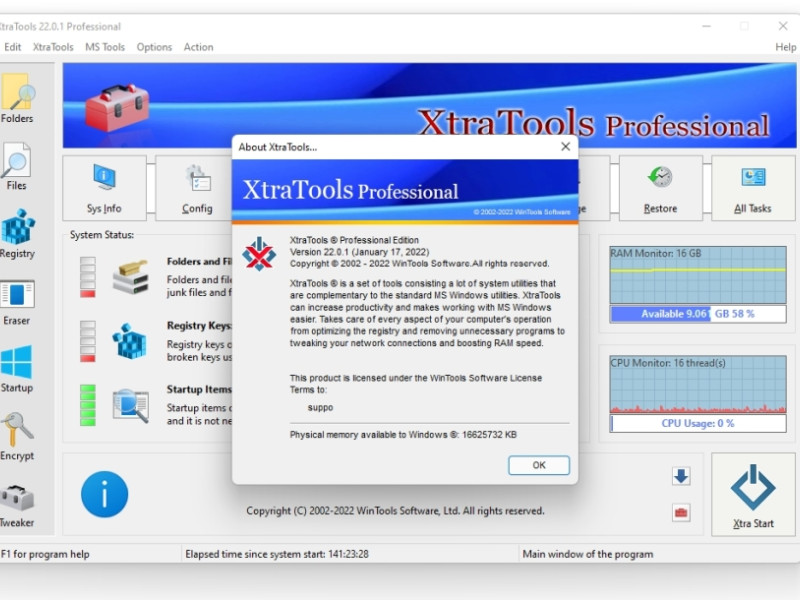The width and height of the screenshot is (800, 600).
Task: Click the Folders and Files level indicator
Action: coord(88,277)
